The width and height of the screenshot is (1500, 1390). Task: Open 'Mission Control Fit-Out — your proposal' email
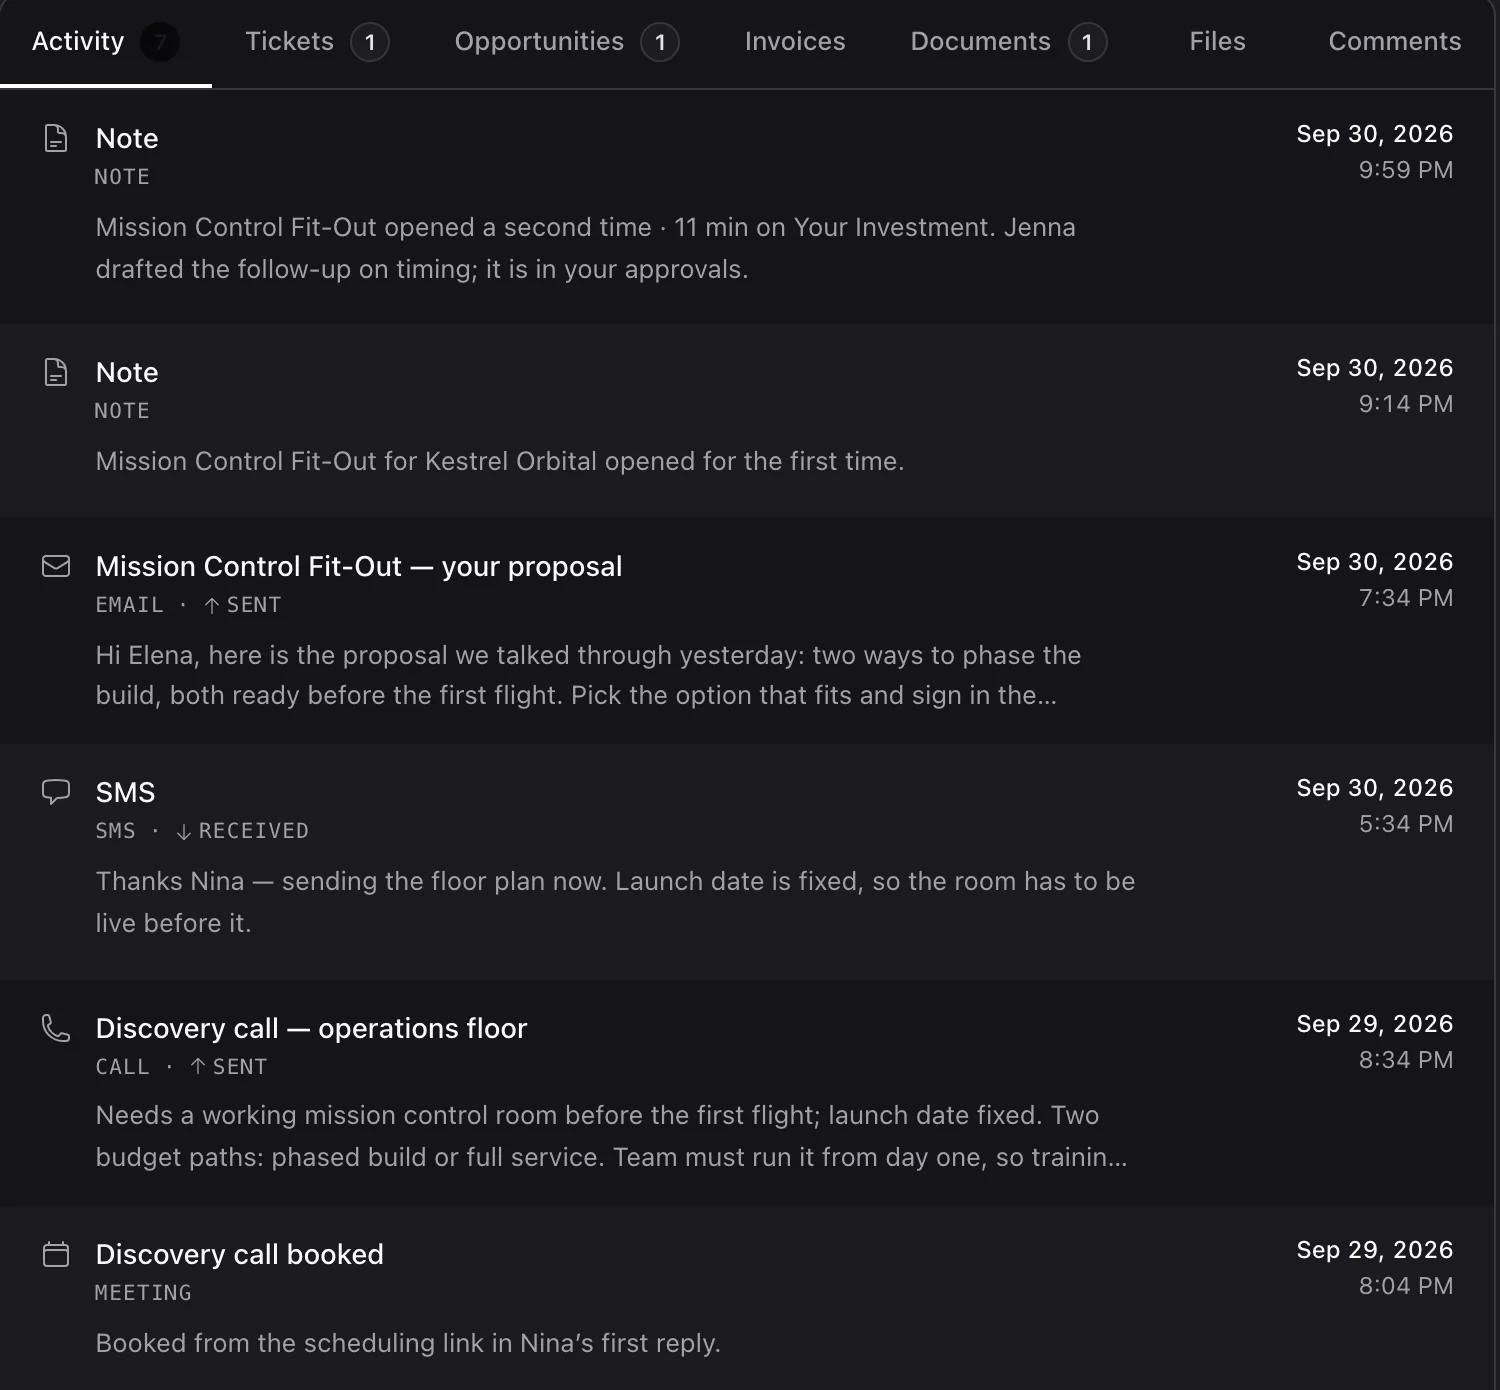click(359, 566)
